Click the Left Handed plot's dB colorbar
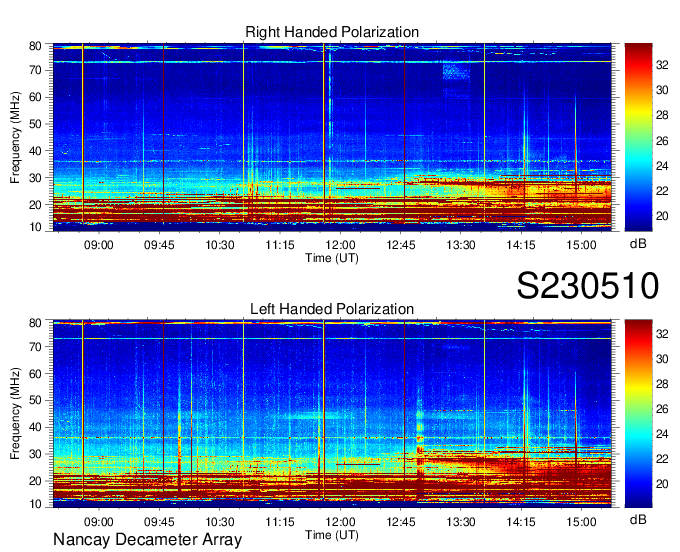Image resolution: width=680 pixels, height=552 pixels. tap(638, 414)
